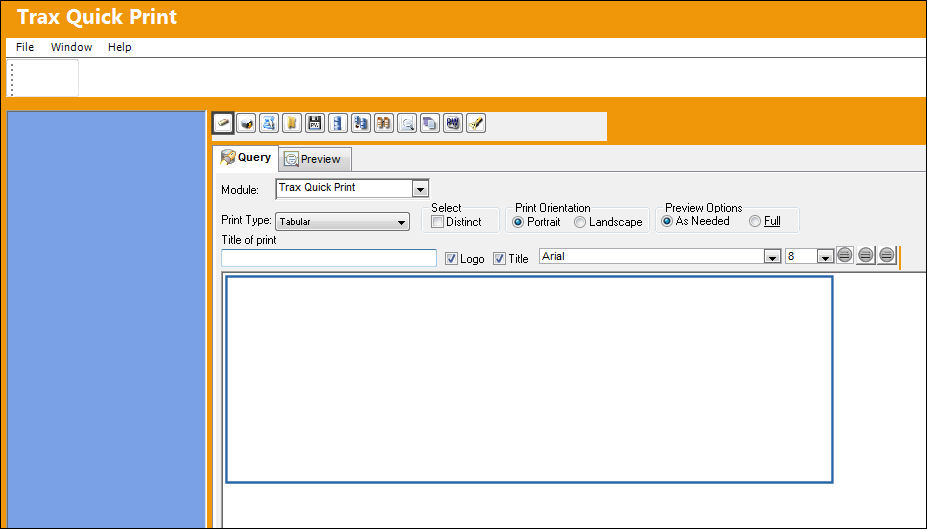Click the middle round alignment button
This screenshot has width=927, height=529.
coord(866,255)
